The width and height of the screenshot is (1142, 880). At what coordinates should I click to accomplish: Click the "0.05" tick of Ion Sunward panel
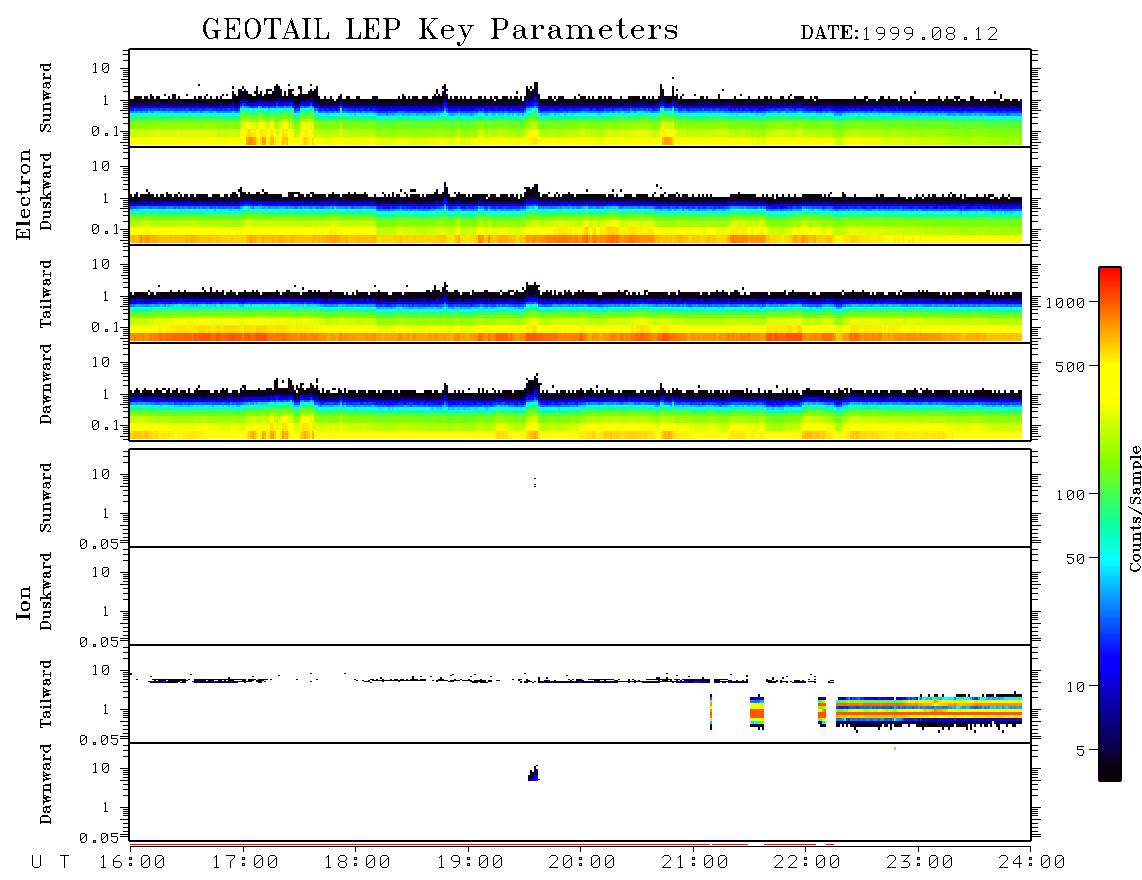(98, 544)
